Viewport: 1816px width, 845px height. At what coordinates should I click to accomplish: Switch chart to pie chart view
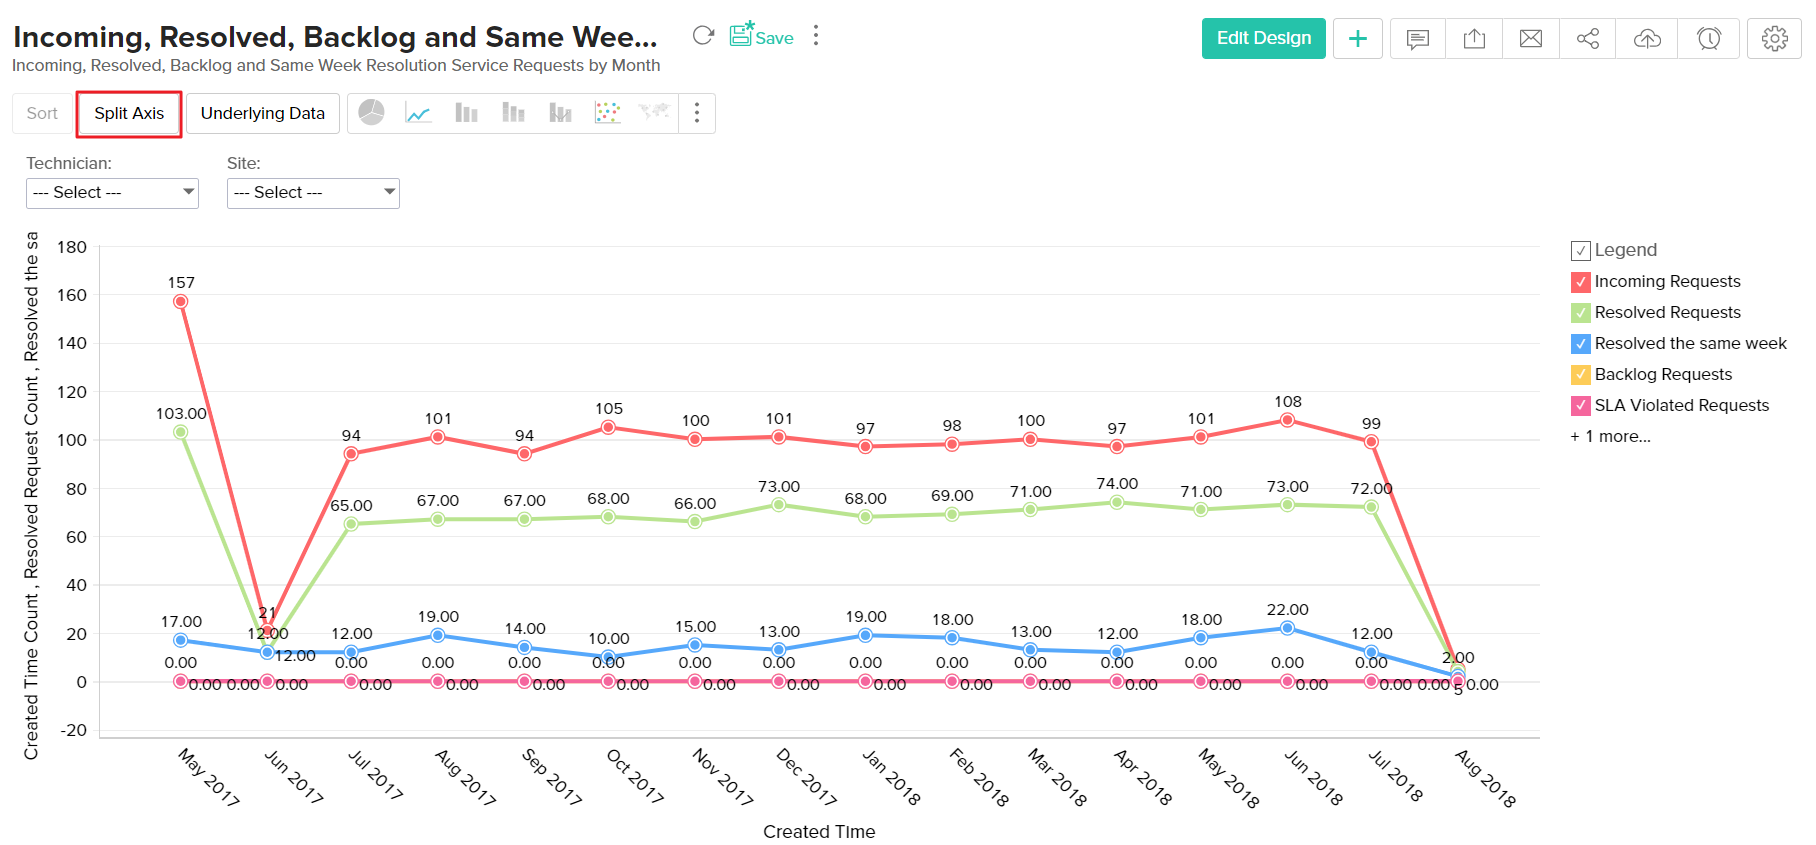click(369, 113)
